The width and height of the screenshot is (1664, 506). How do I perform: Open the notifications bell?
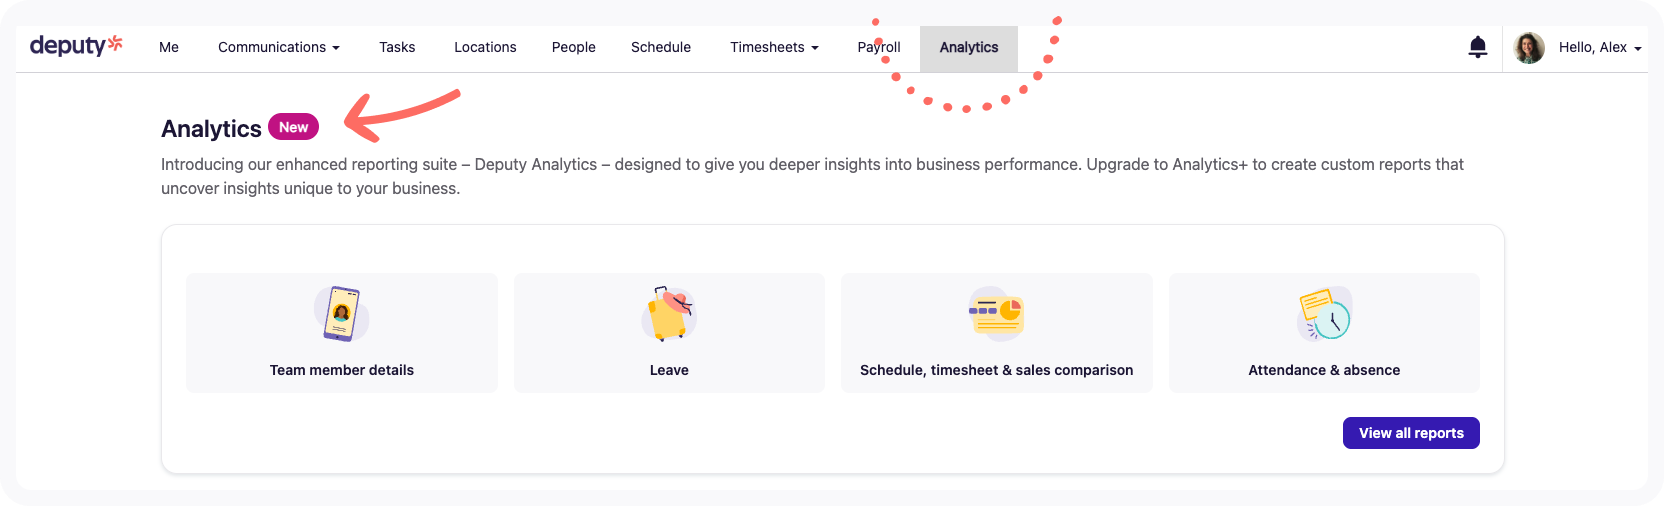[1478, 47]
